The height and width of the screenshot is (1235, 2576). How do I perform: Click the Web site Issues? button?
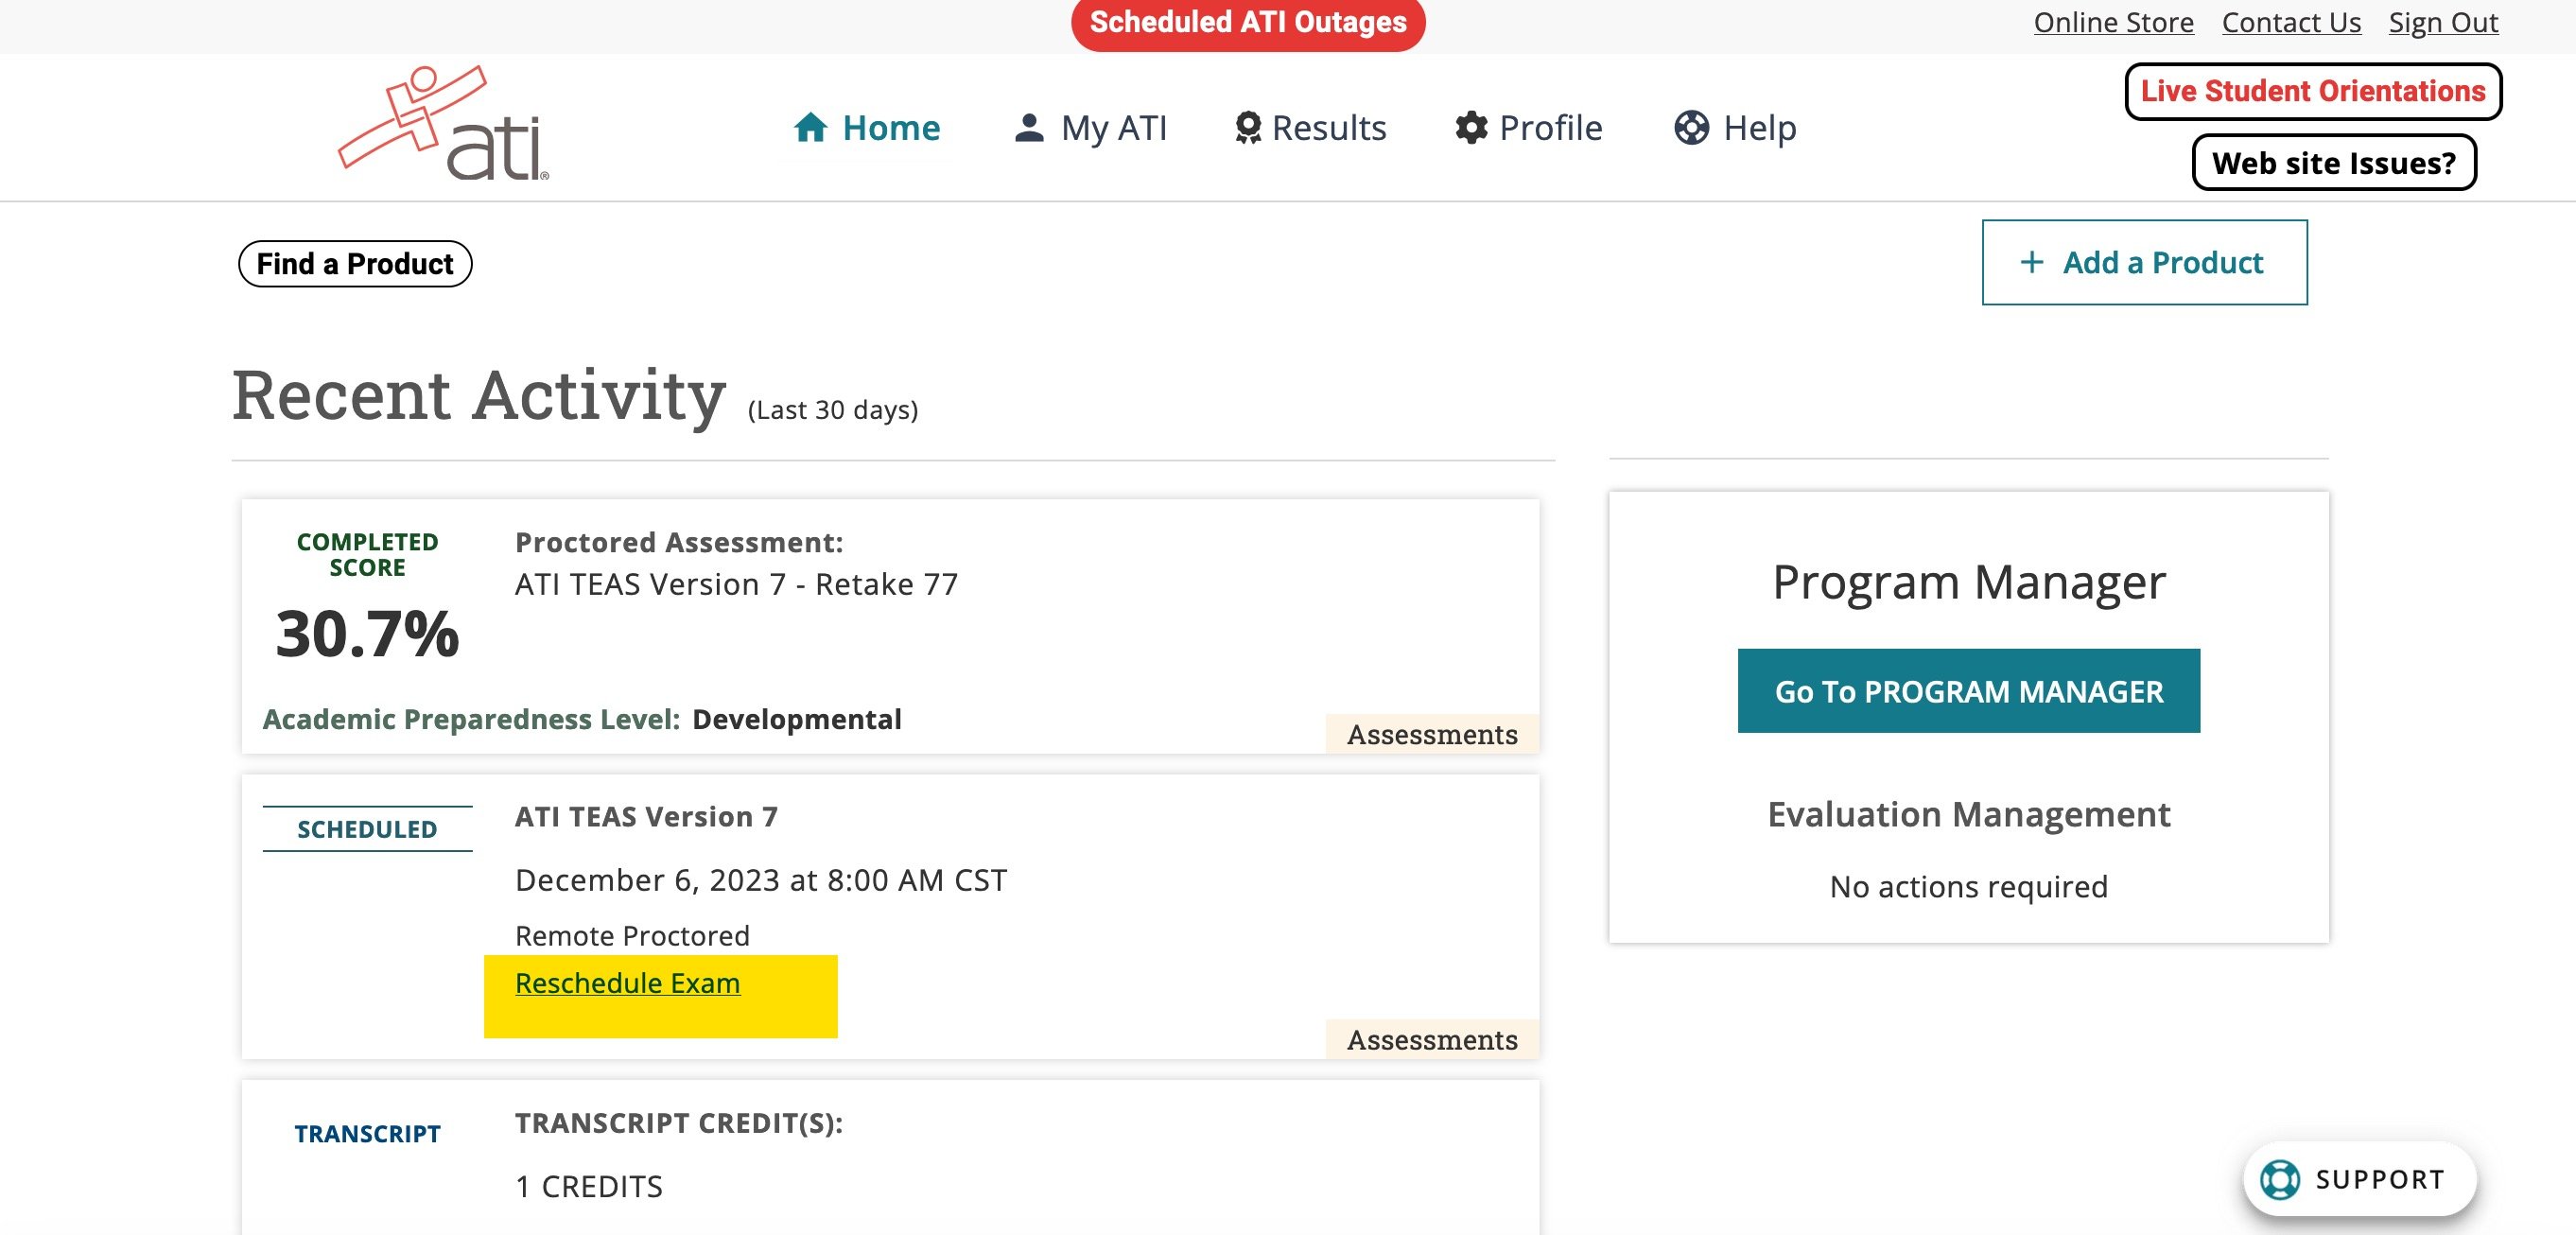point(2334,162)
